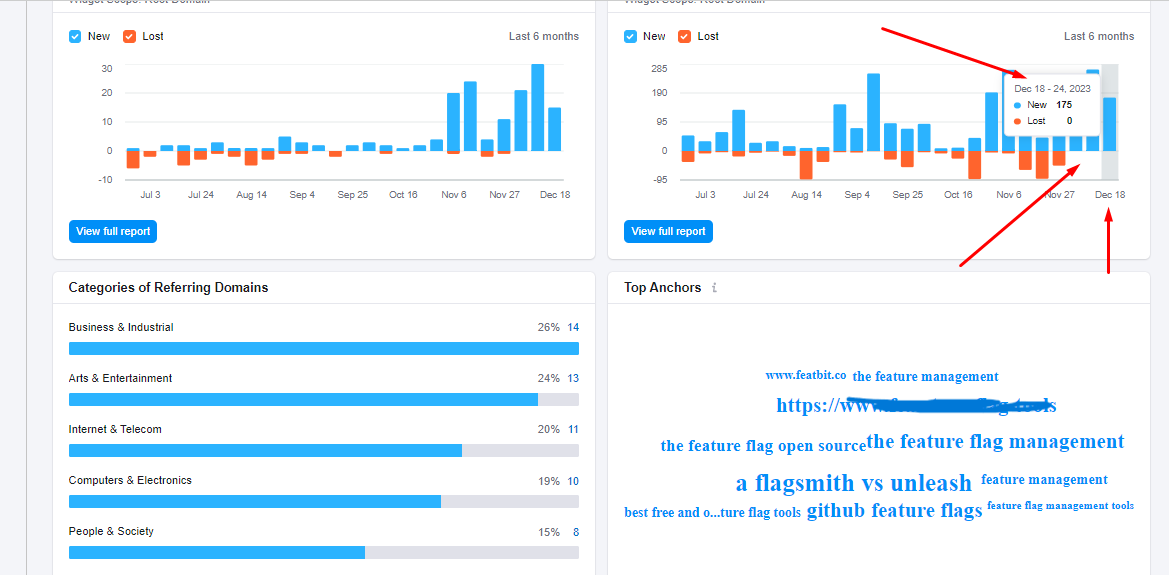The height and width of the screenshot is (575, 1169).
Task: Click the Business & Industrial category bar
Action: coord(323,348)
